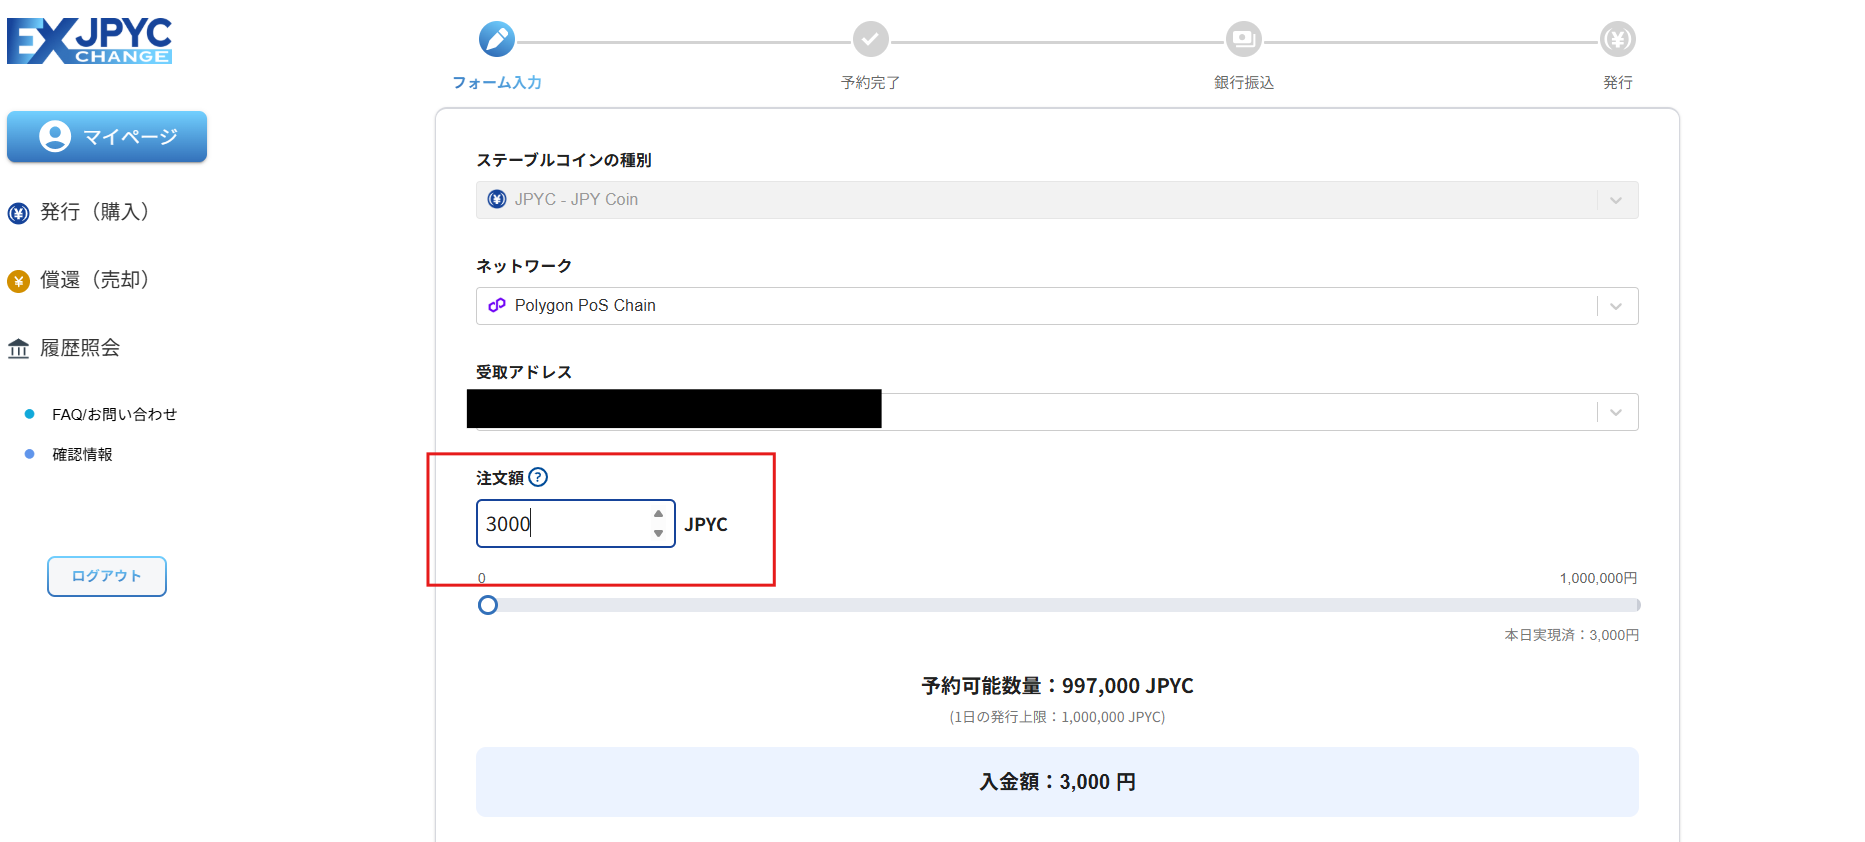Click 入金額：3,000 円 banner
The width and height of the screenshot is (1865, 842).
[1057, 782]
